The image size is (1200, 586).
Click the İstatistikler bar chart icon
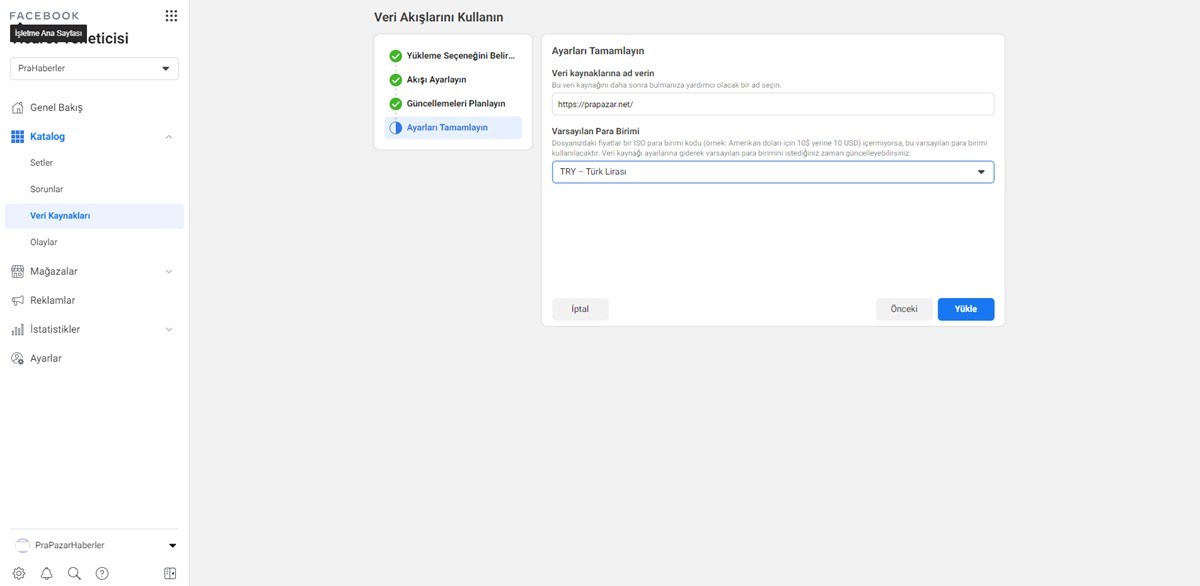click(18, 330)
